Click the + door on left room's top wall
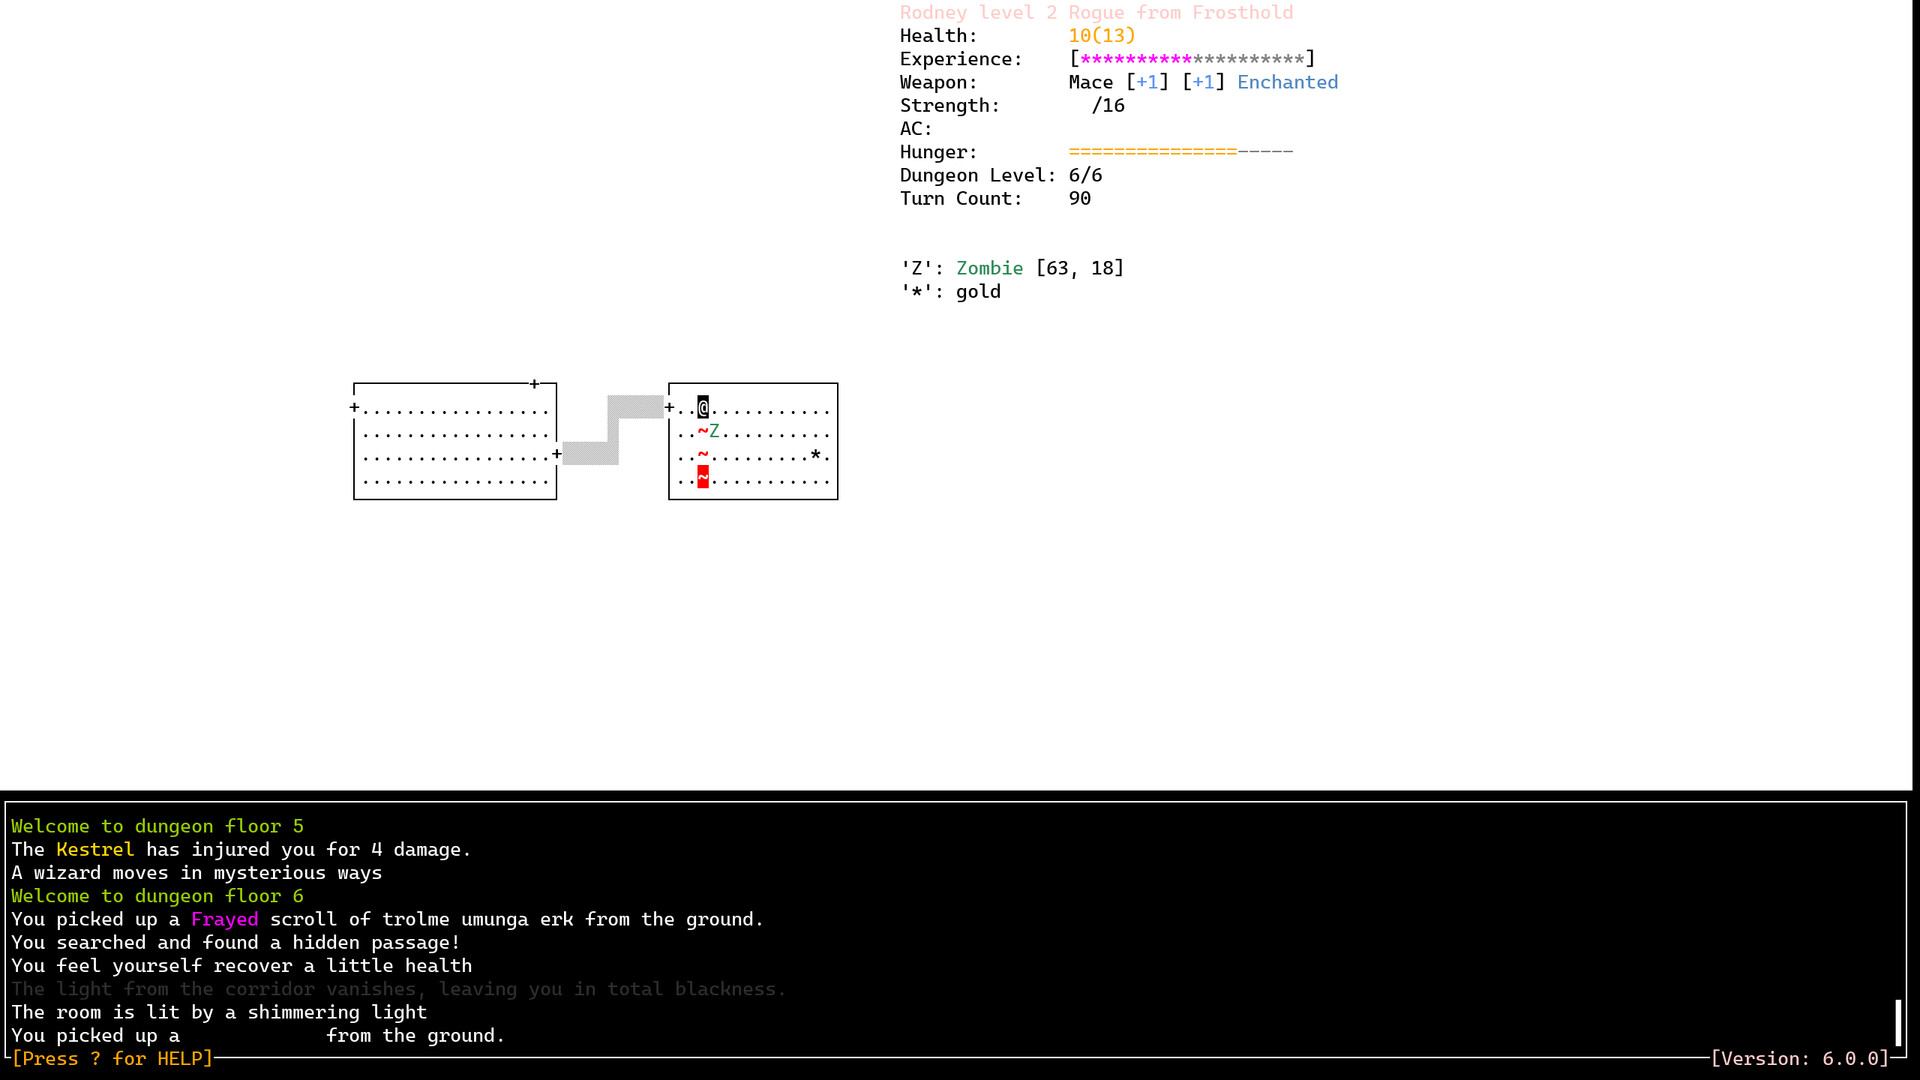This screenshot has width=1920, height=1080. (535, 384)
